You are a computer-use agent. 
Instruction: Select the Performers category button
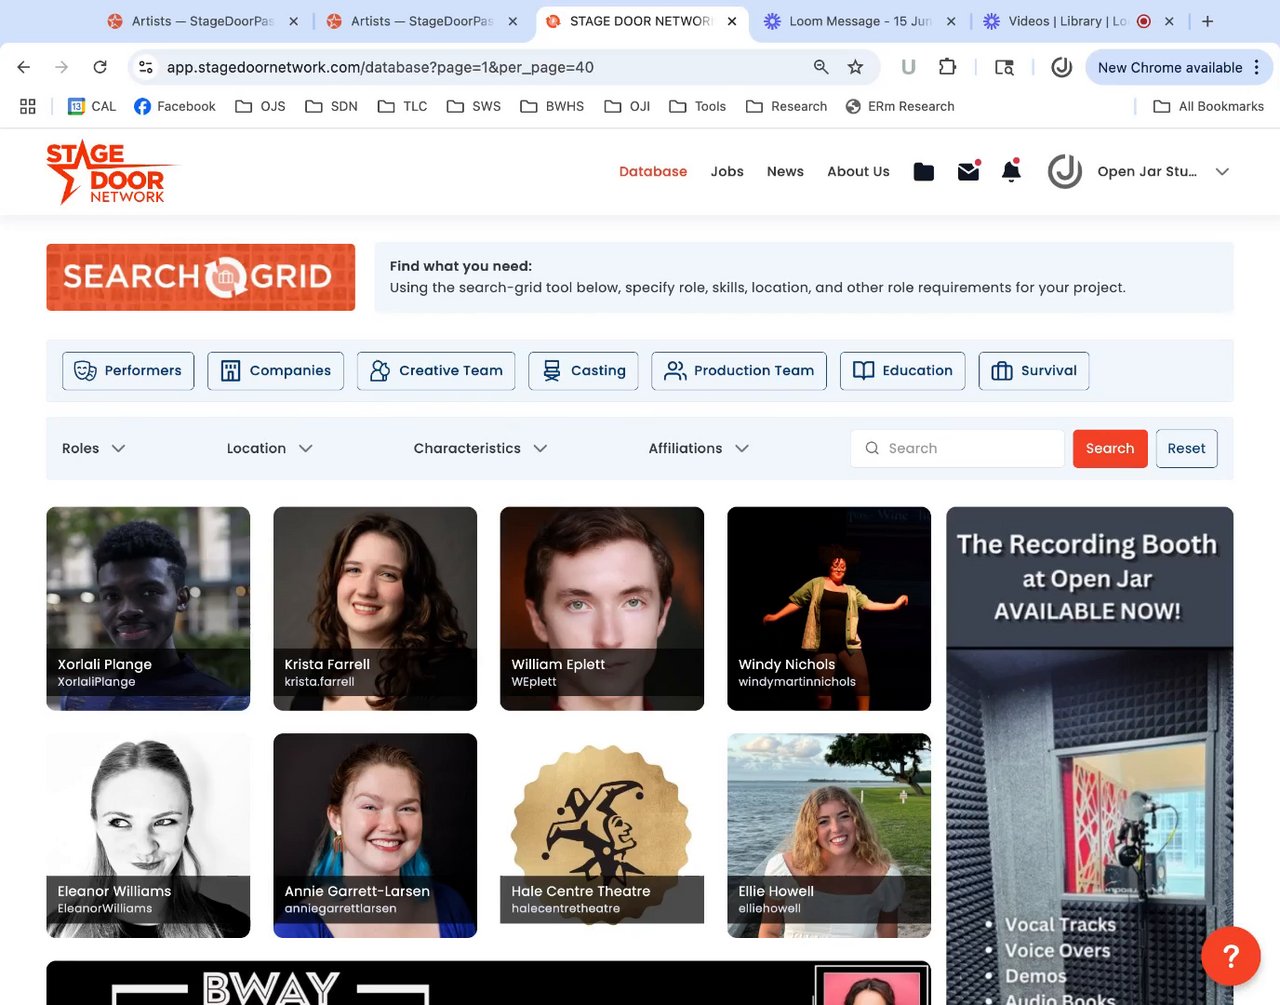128,371
